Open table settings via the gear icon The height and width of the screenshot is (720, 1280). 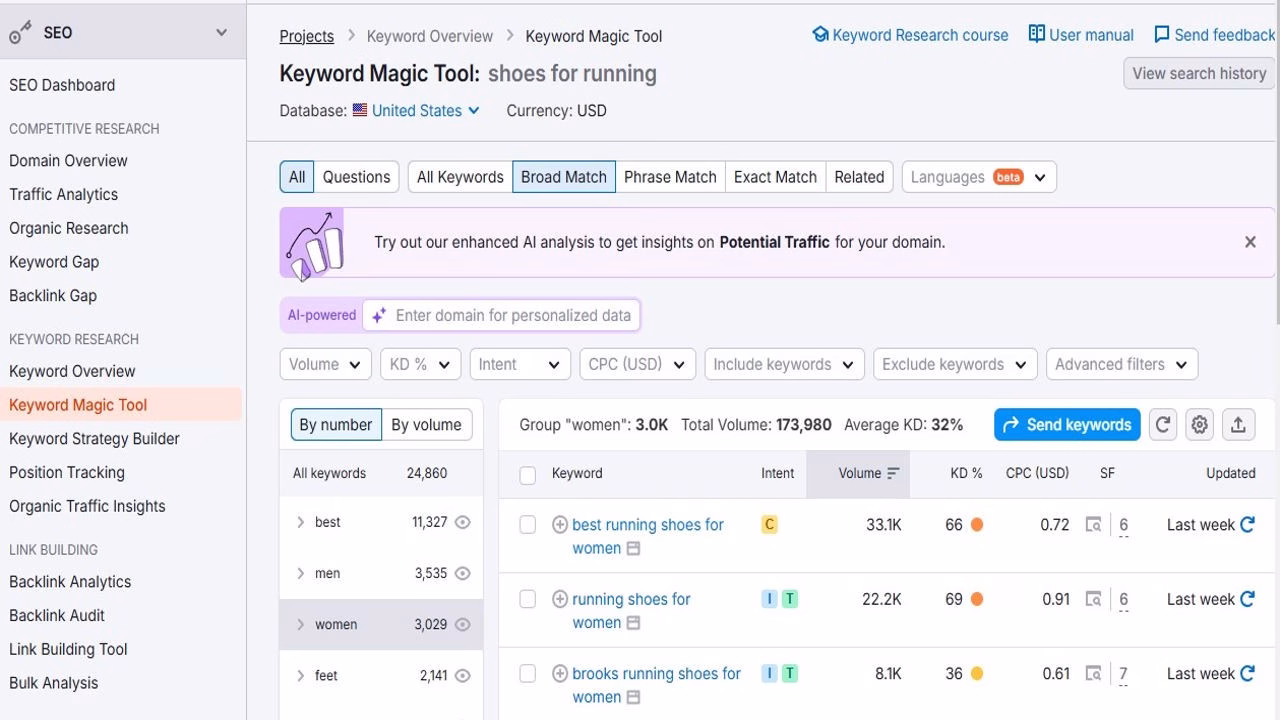click(x=1199, y=424)
